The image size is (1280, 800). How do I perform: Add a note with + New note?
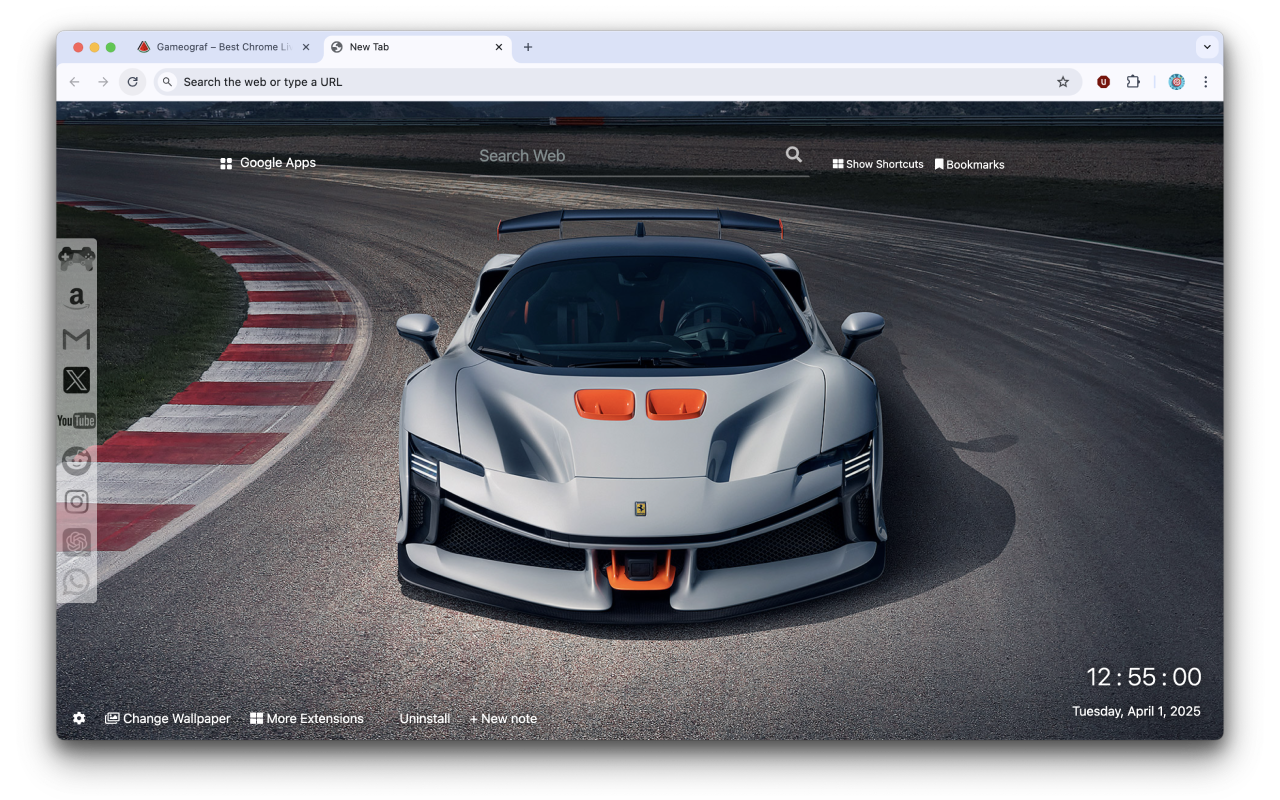coord(503,718)
